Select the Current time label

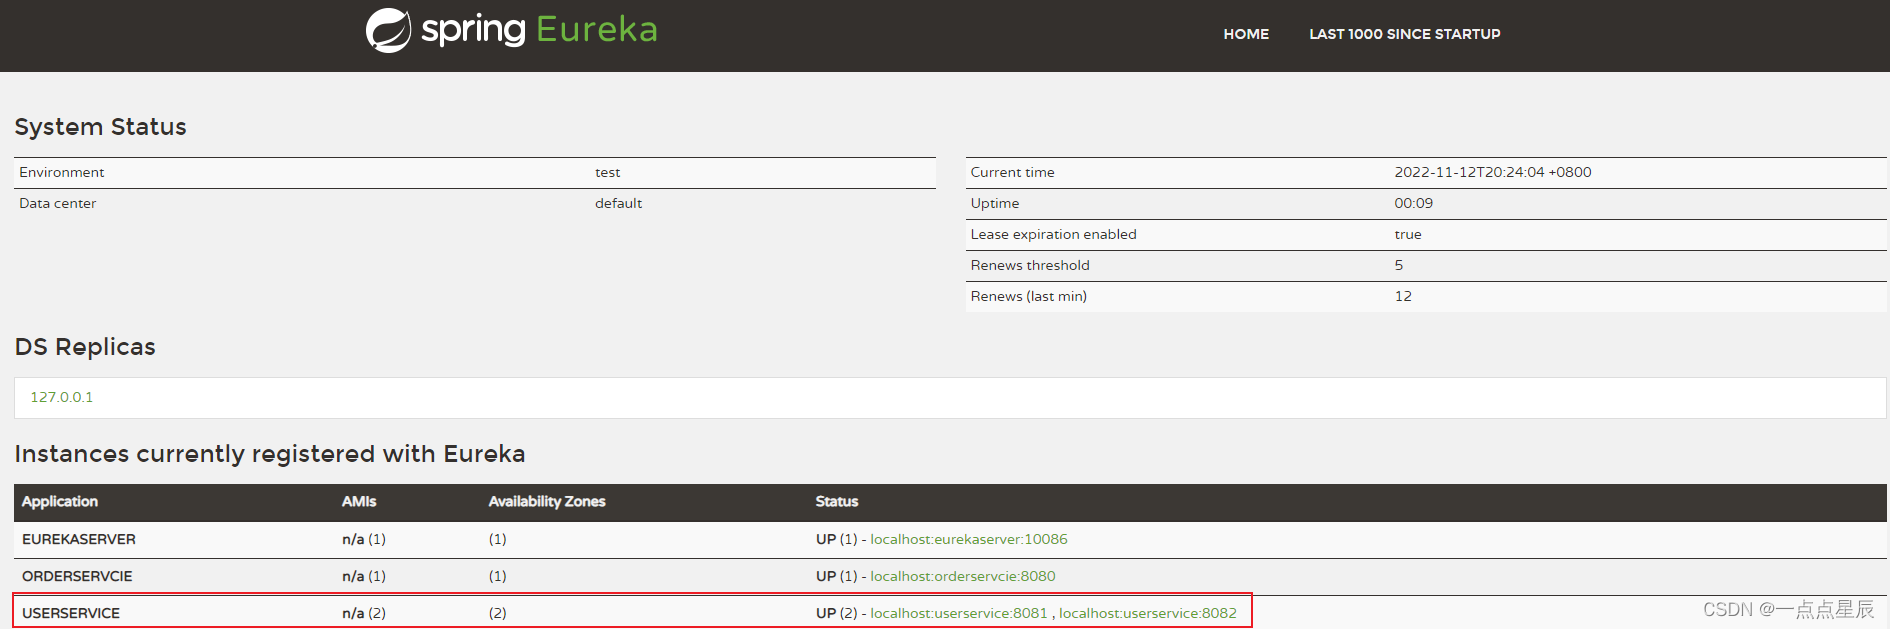(x=1012, y=172)
